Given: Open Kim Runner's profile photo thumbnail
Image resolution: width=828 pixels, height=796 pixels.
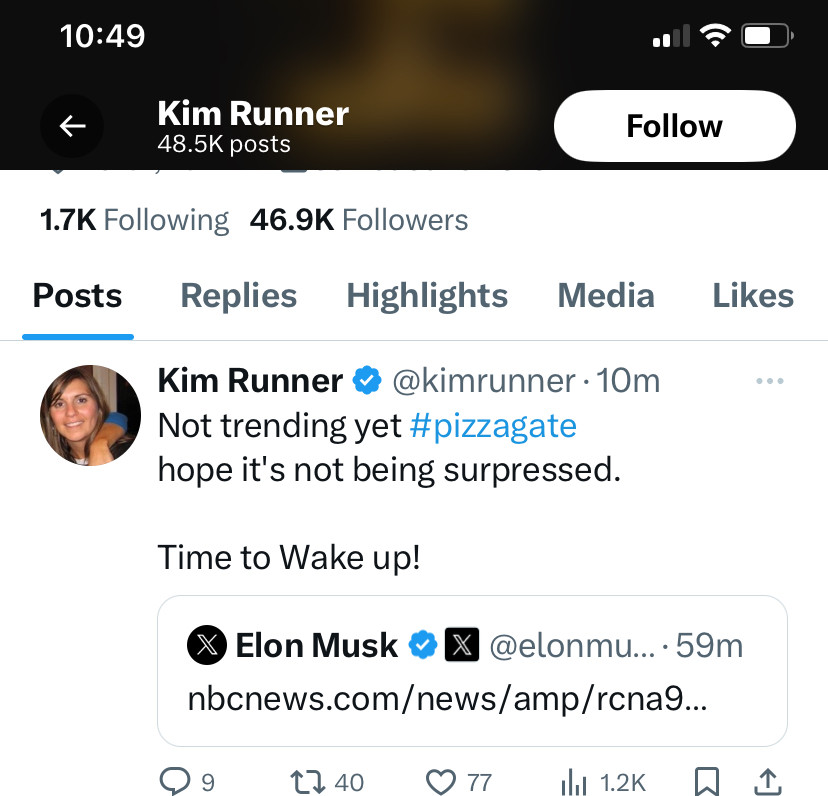Looking at the screenshot, I should (x=90, y=415).
